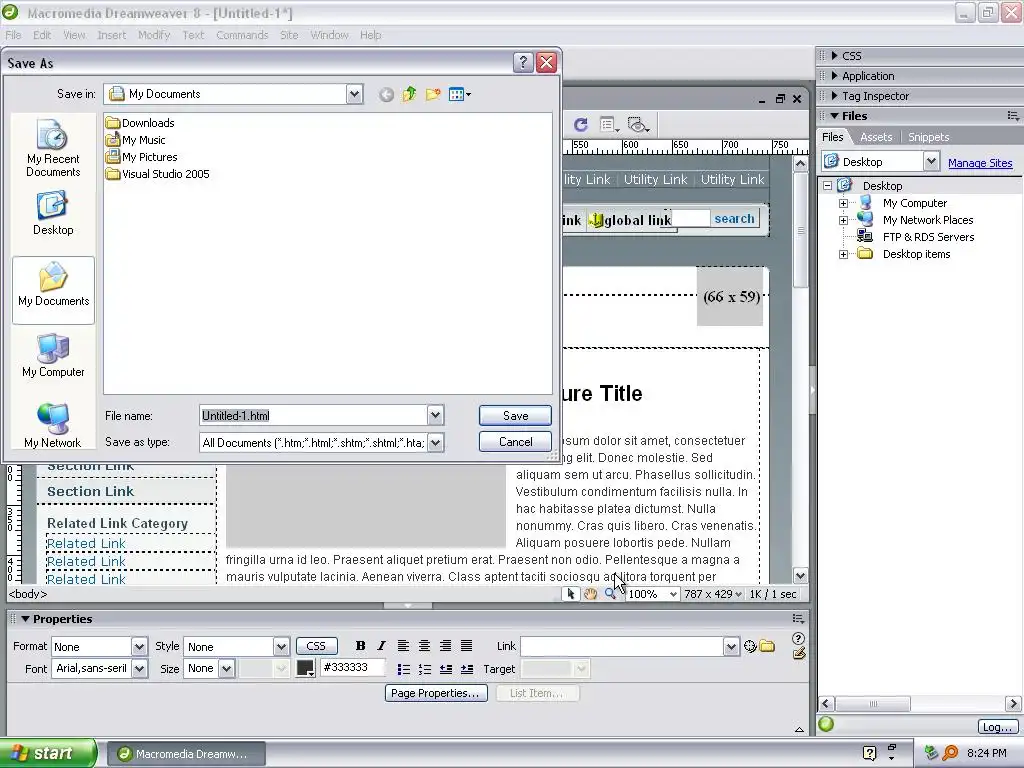Apply italic formatting in Properties
1024x768 pixels.
point(381,646)
